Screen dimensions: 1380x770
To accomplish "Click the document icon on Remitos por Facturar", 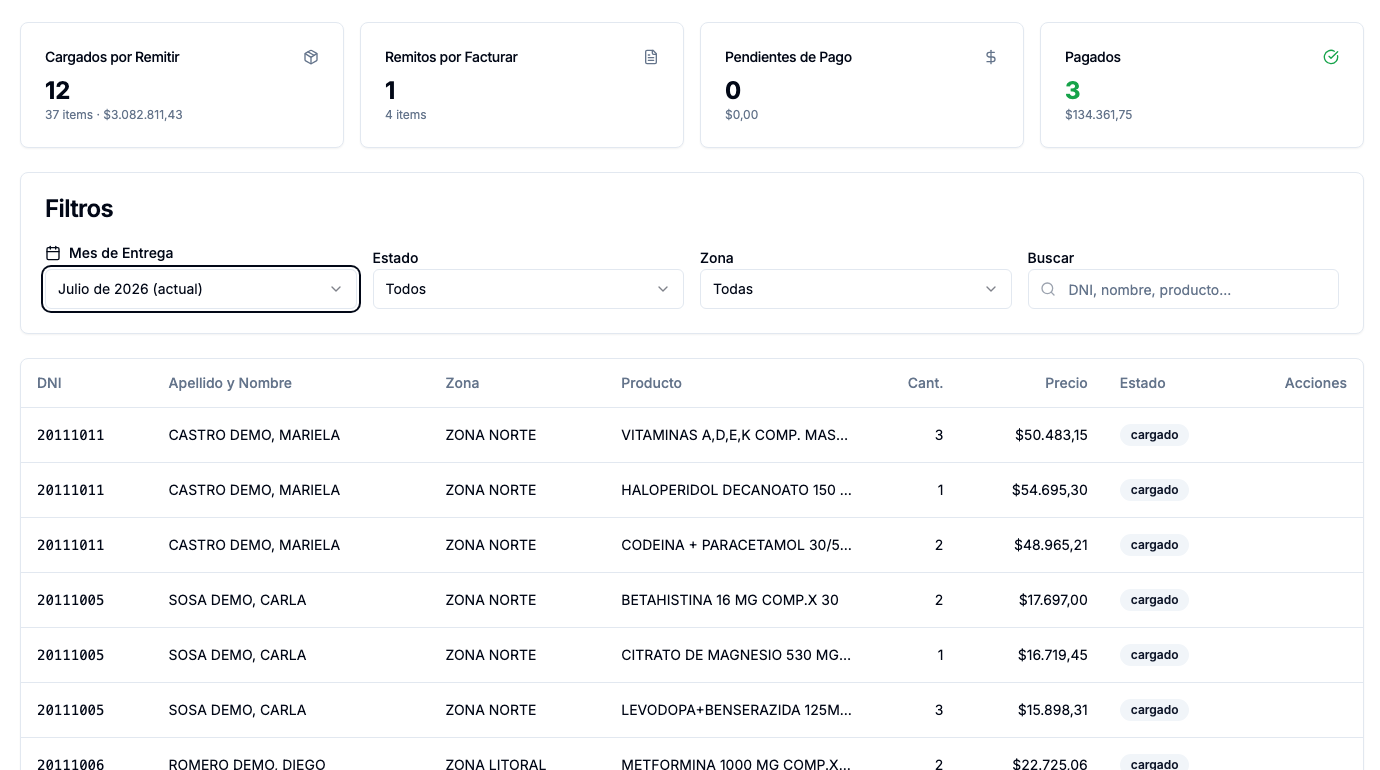I will point(651,57).
